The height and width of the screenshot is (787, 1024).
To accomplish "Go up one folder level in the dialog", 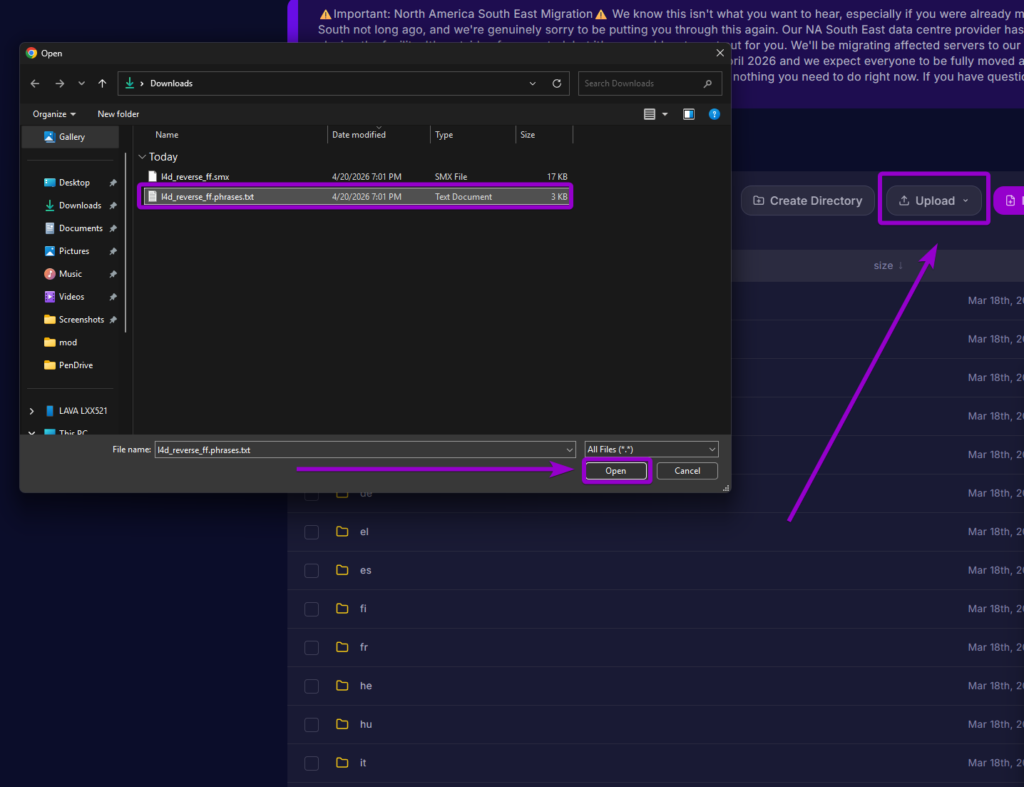I will [x=101, y=83].
